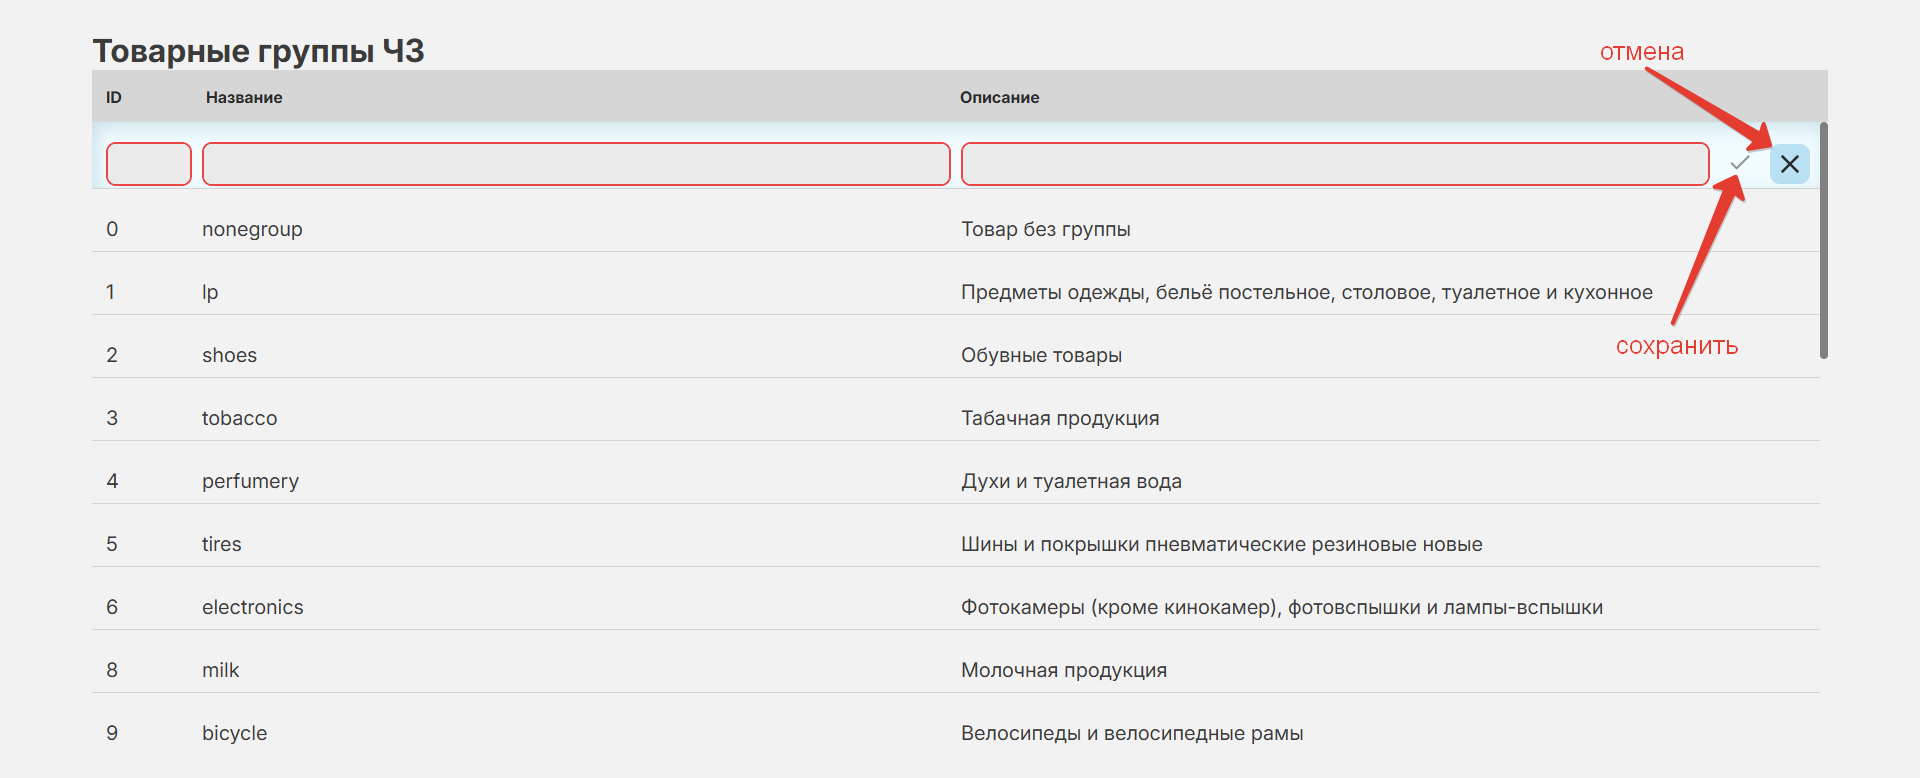Click the description 'Табачная продукция'
1920x778 pixels.
point(1059,418)
